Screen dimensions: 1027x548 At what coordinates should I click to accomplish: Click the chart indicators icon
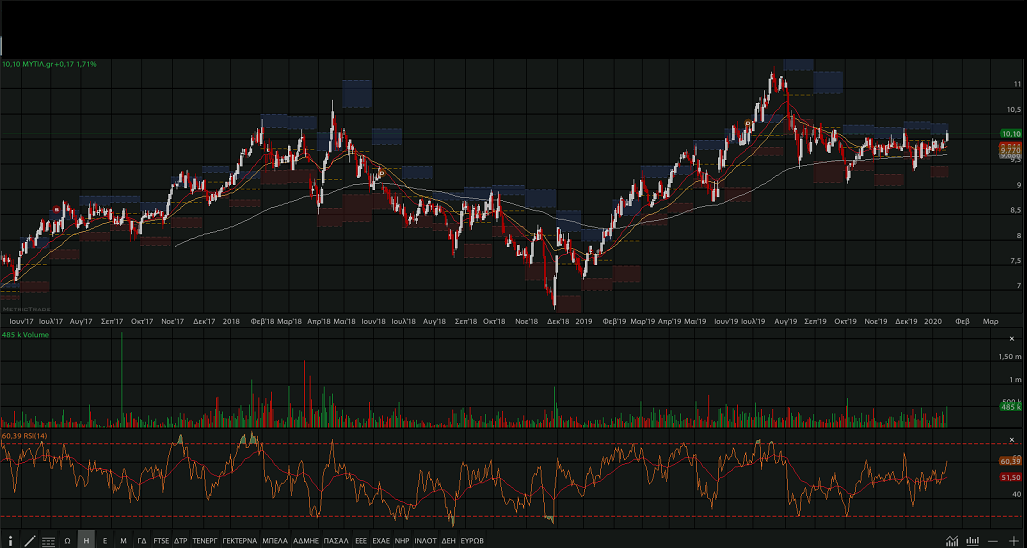pos(952,540)
